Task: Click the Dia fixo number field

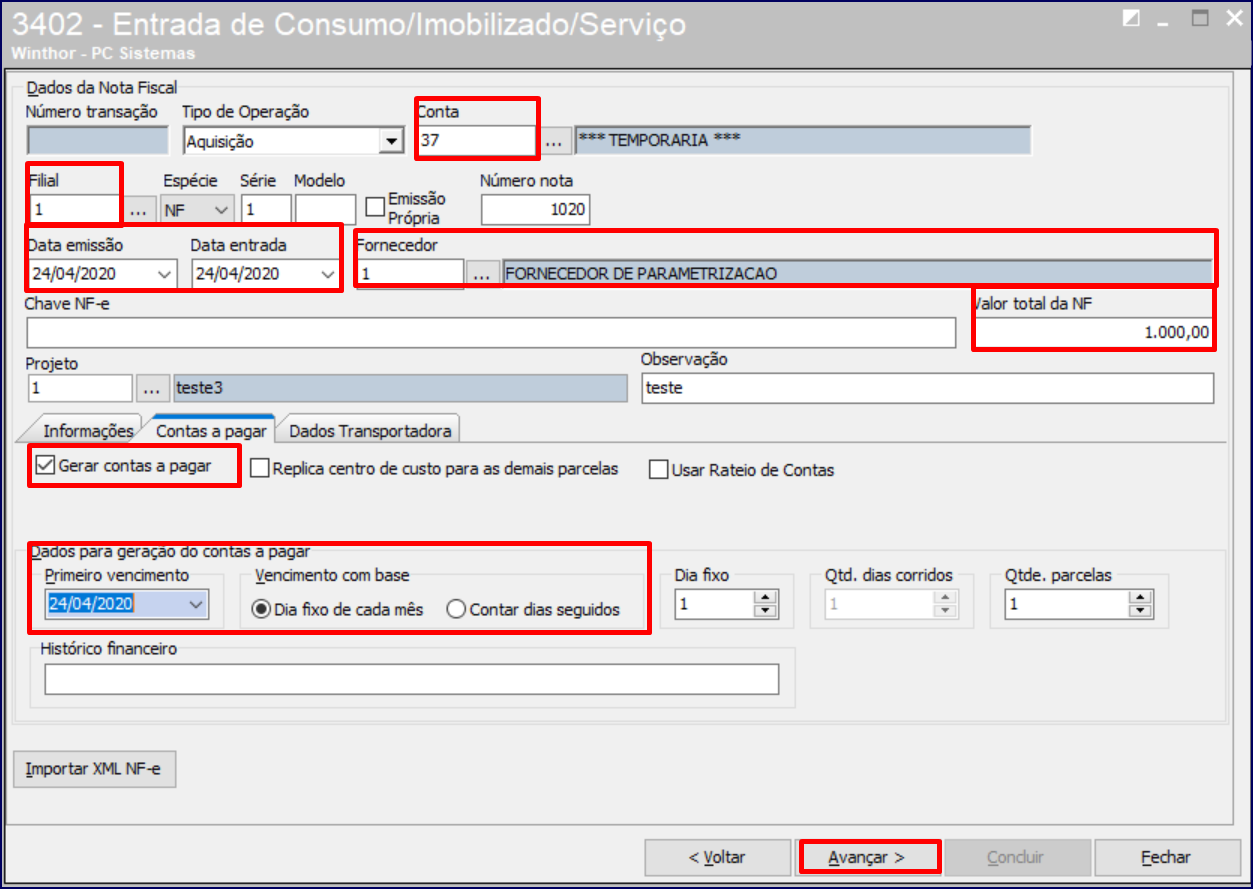Action: (x=715, y=604)
